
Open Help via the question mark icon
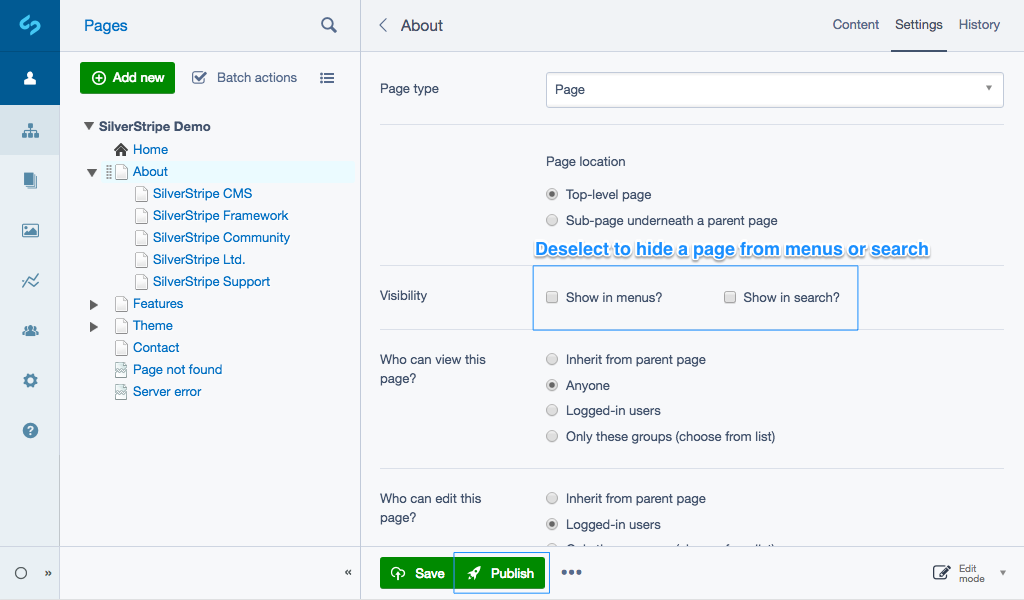coord(30,430)
